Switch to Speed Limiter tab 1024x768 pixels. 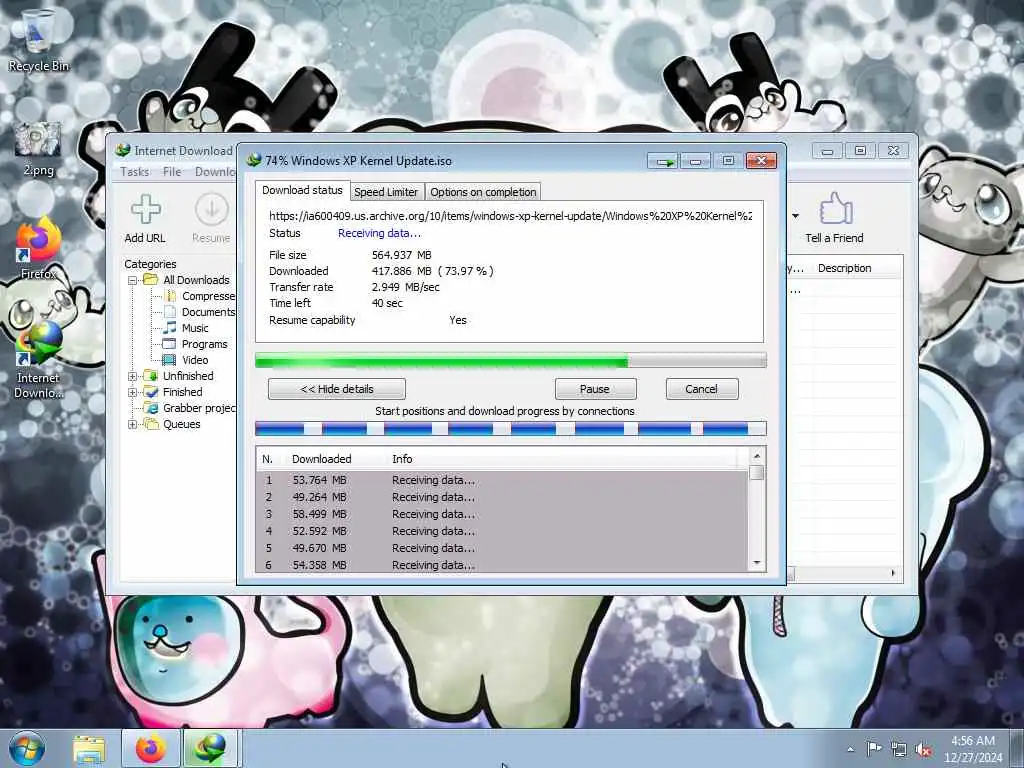point(386,192)
